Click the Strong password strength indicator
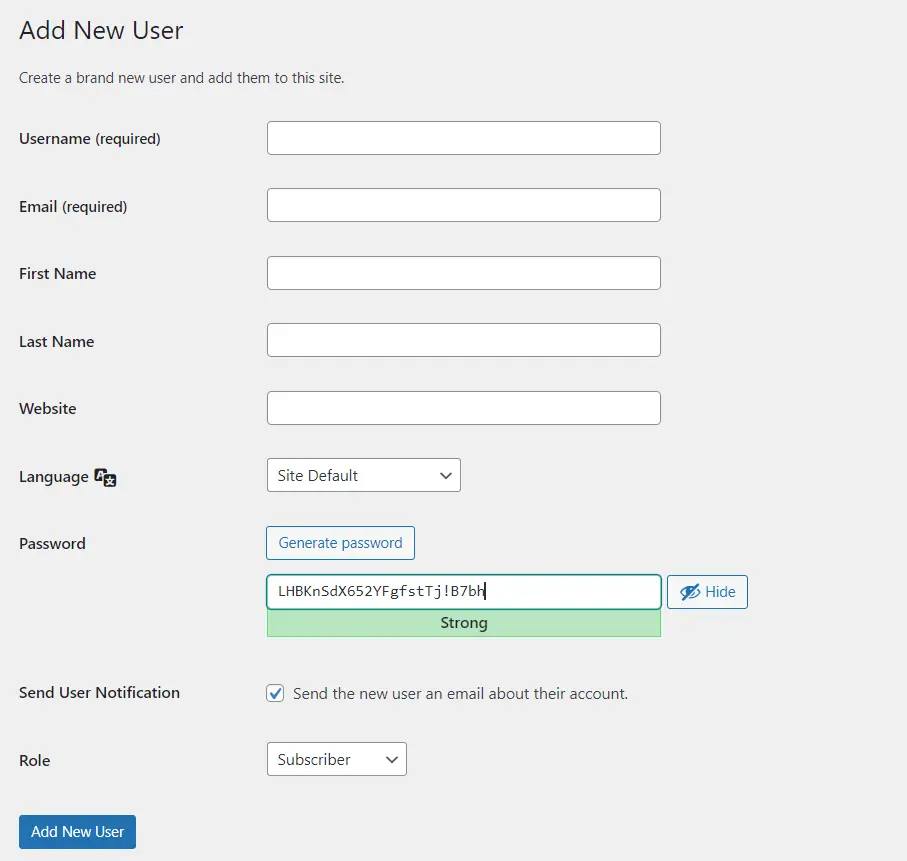Viewport: 907px width, 861px height. (x=464, y=623)
